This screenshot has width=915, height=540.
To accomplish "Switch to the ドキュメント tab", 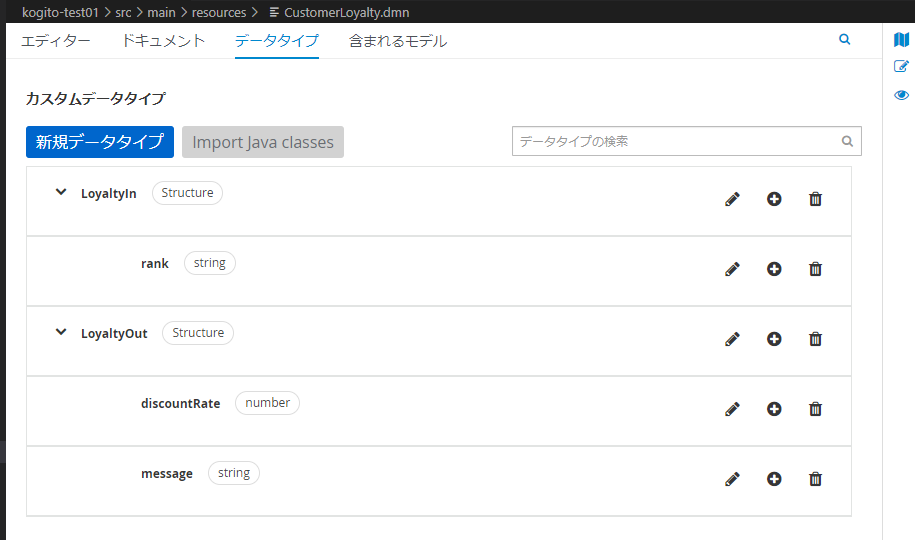I will click(163, 41).
